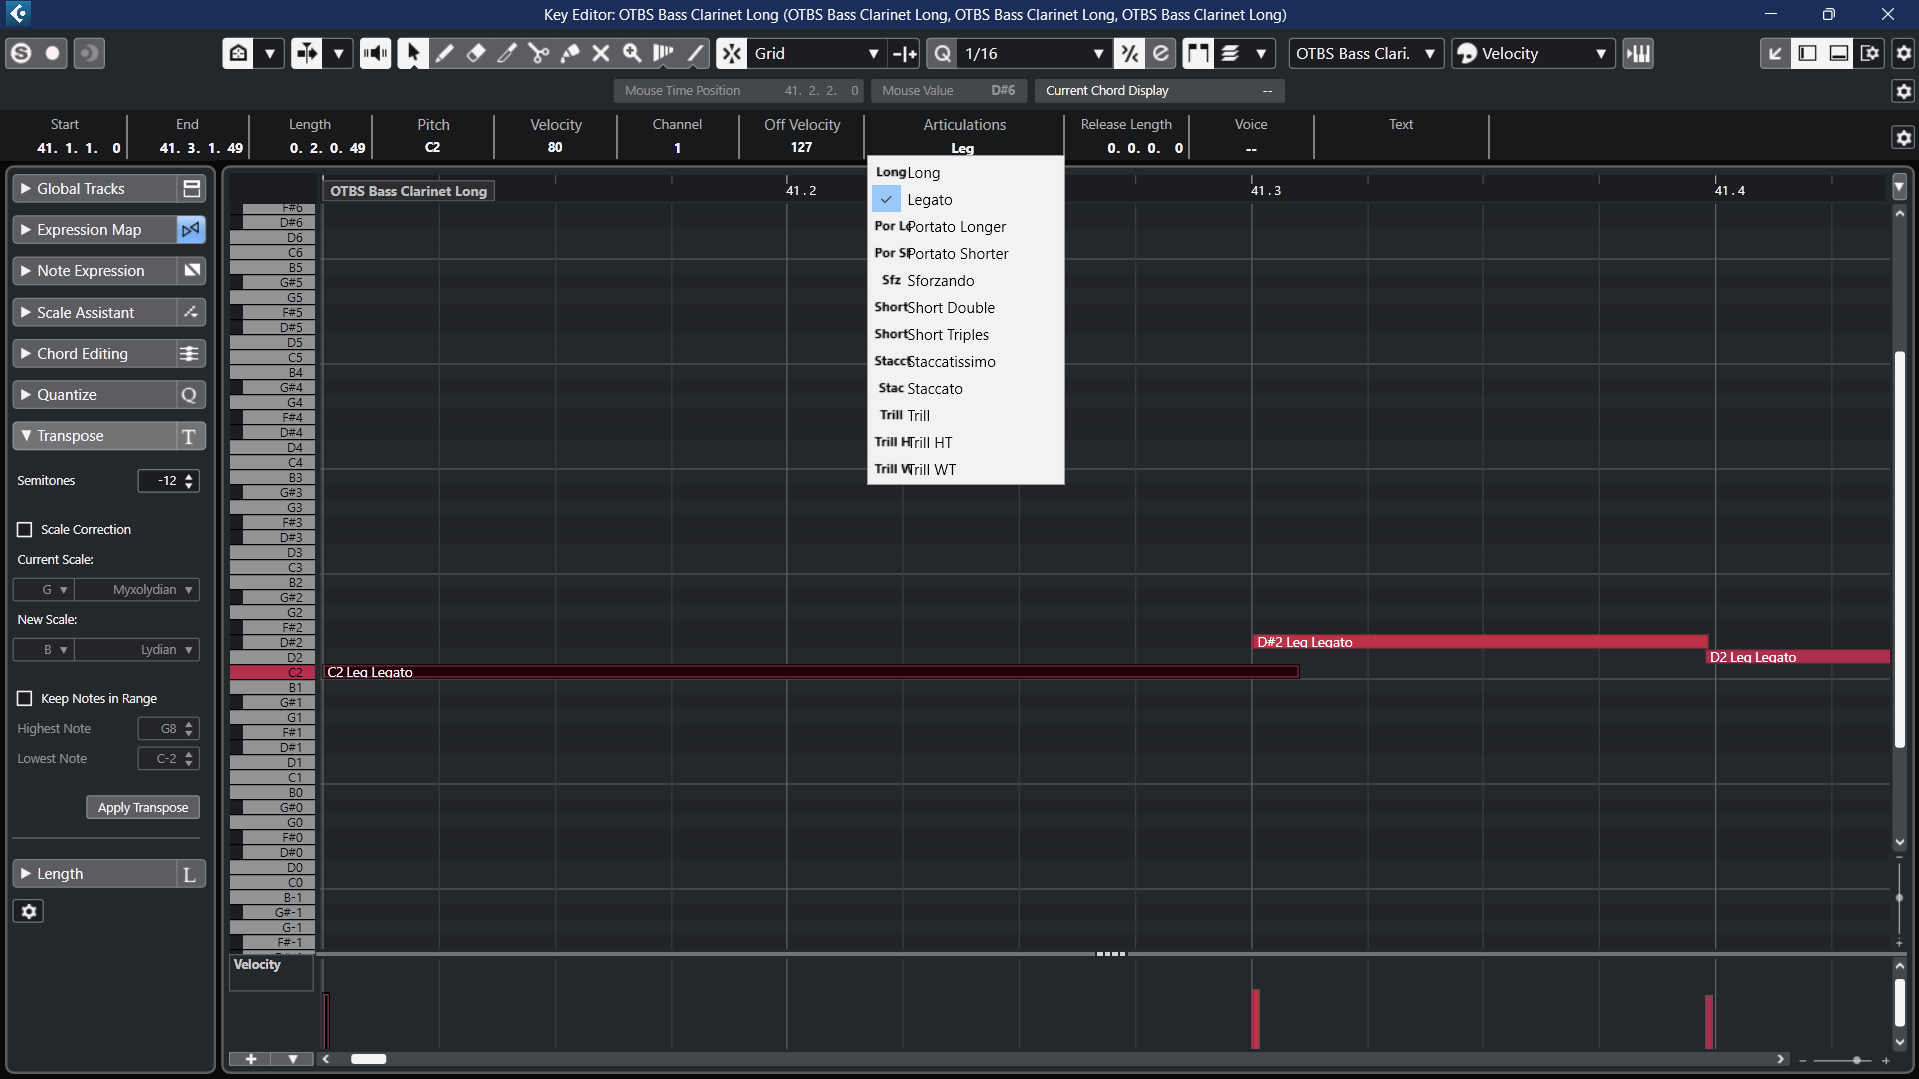The width and height of the screenshot is (1919, 1079).
Task: Click the Solo Editor button
Action: pyautogui.click(x=21, y=54)
